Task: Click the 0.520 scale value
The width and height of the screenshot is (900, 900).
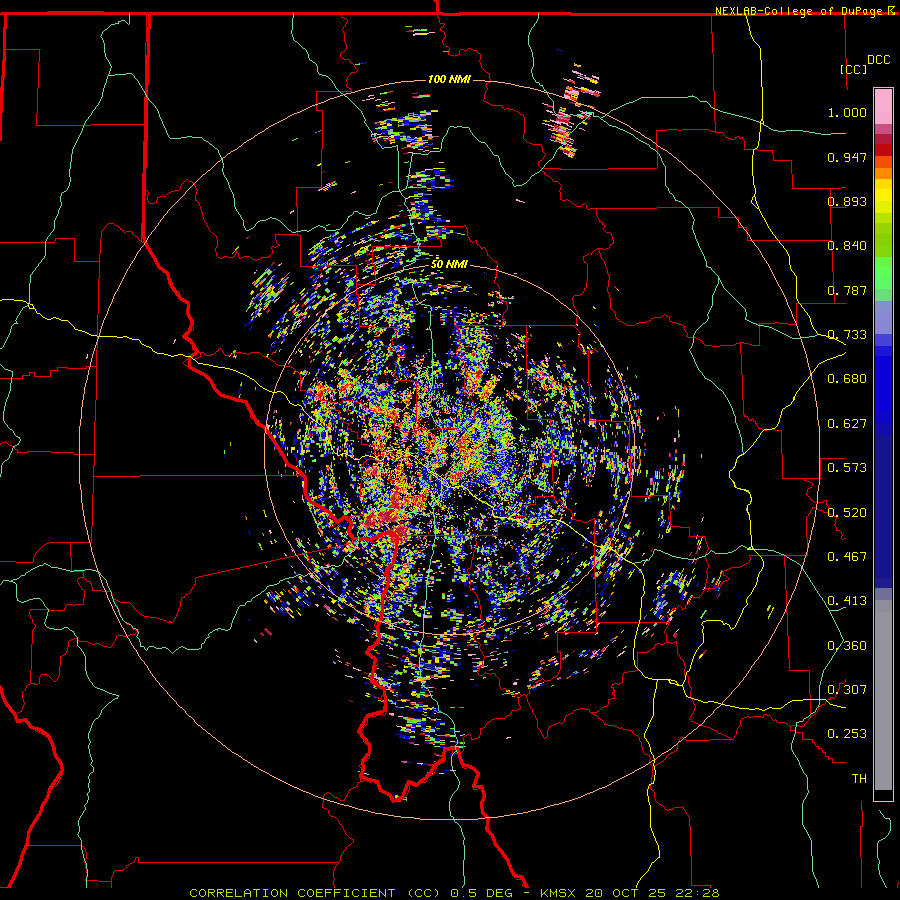Action: coord(847,513)
